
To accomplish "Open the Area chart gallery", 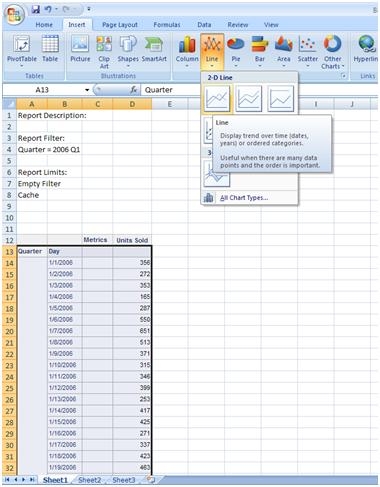I will point(284,51).
